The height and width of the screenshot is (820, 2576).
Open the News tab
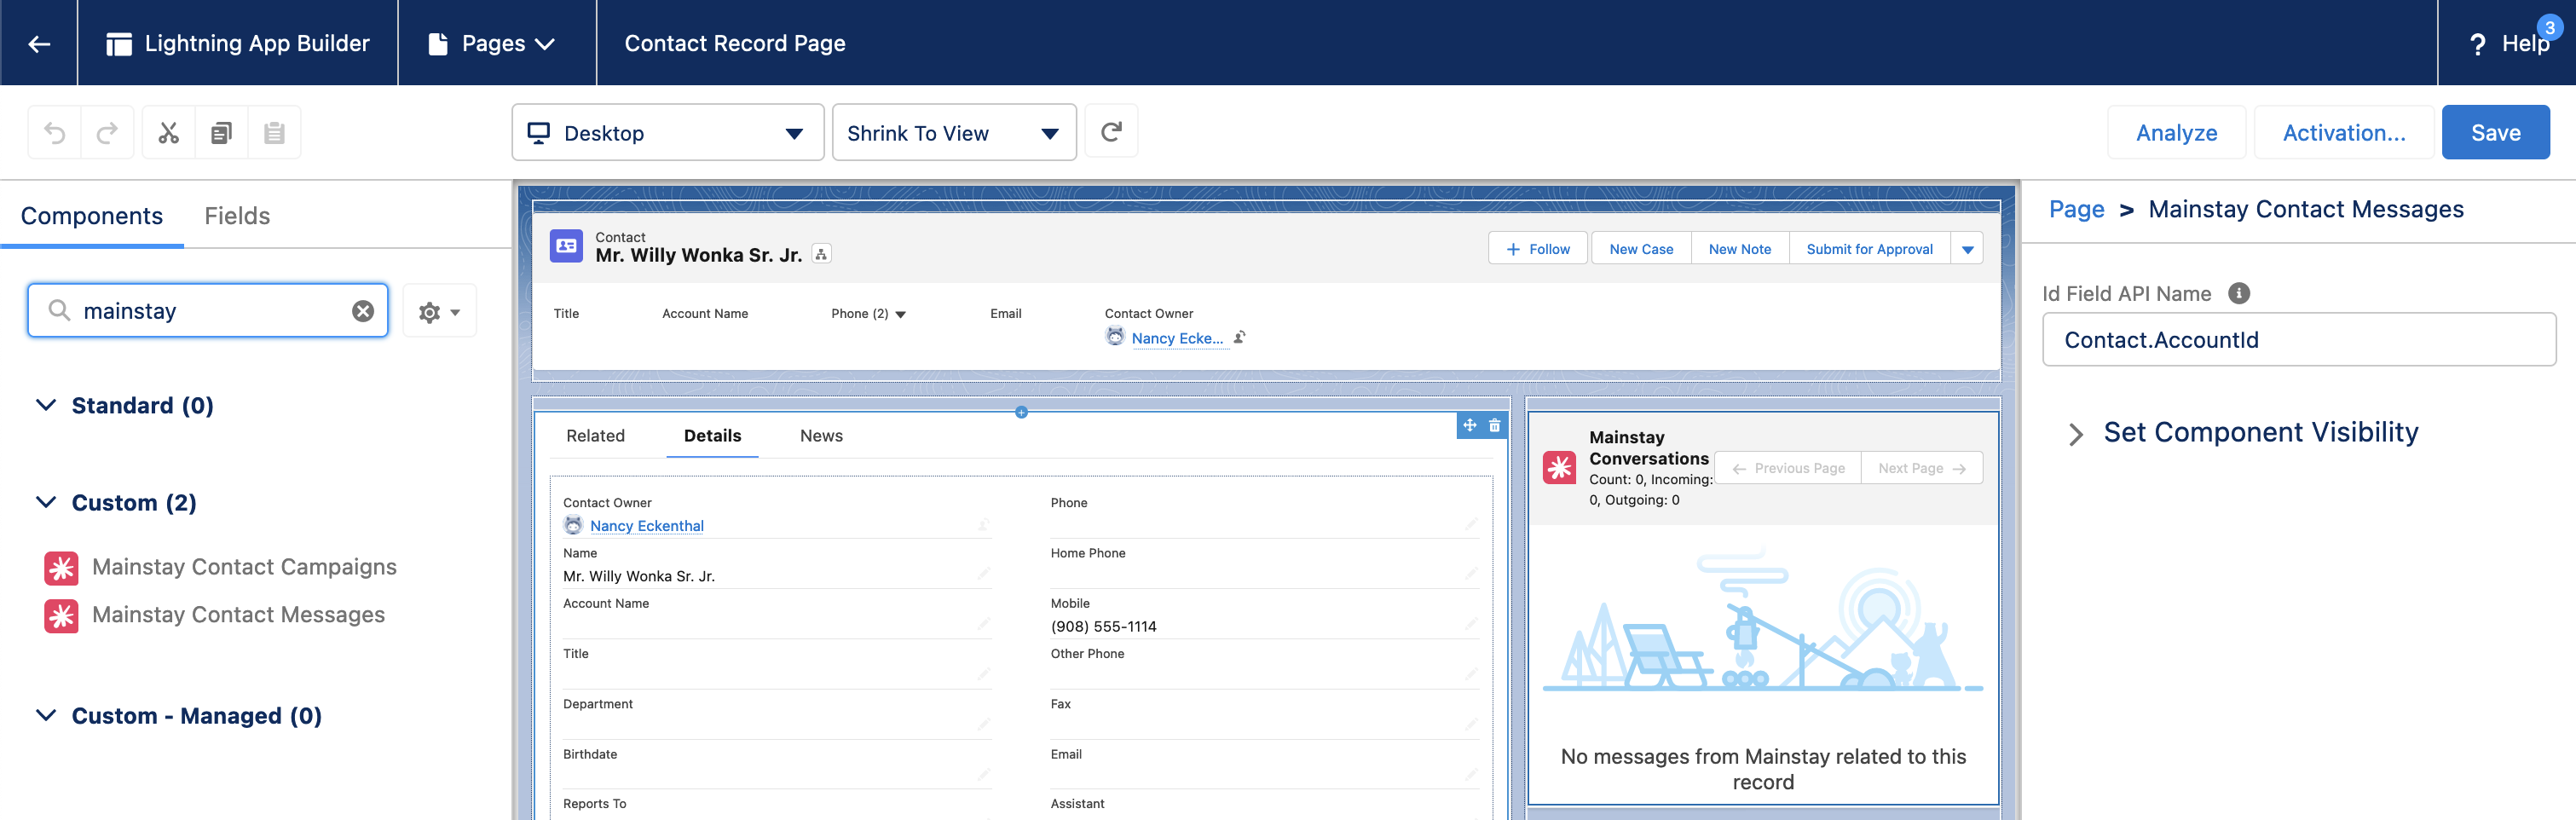click(x=821, y=436)
